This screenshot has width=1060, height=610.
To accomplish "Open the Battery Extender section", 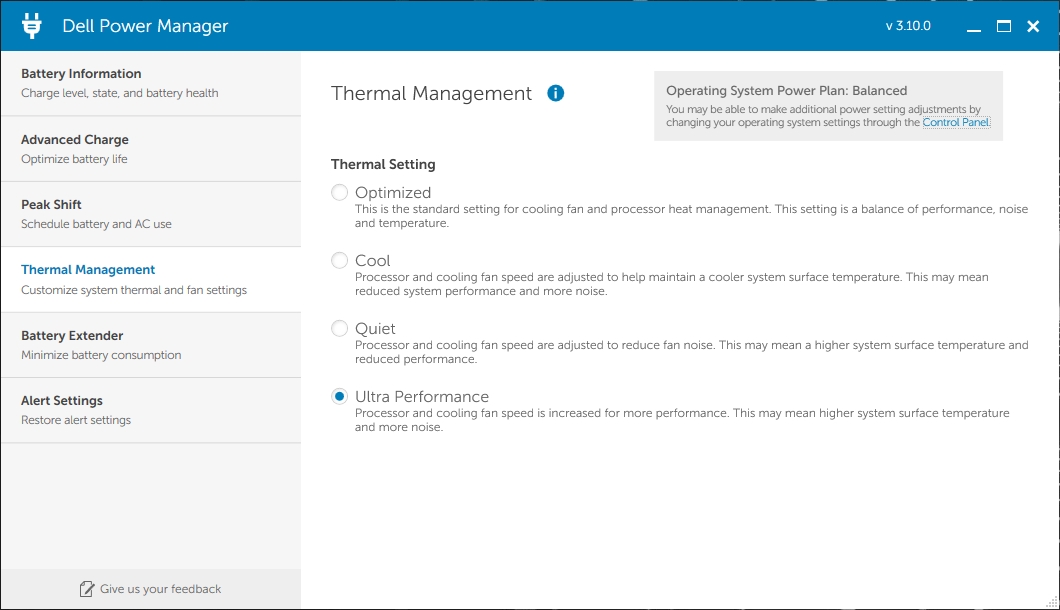I will pyautogui.click(x=150, y=345).
